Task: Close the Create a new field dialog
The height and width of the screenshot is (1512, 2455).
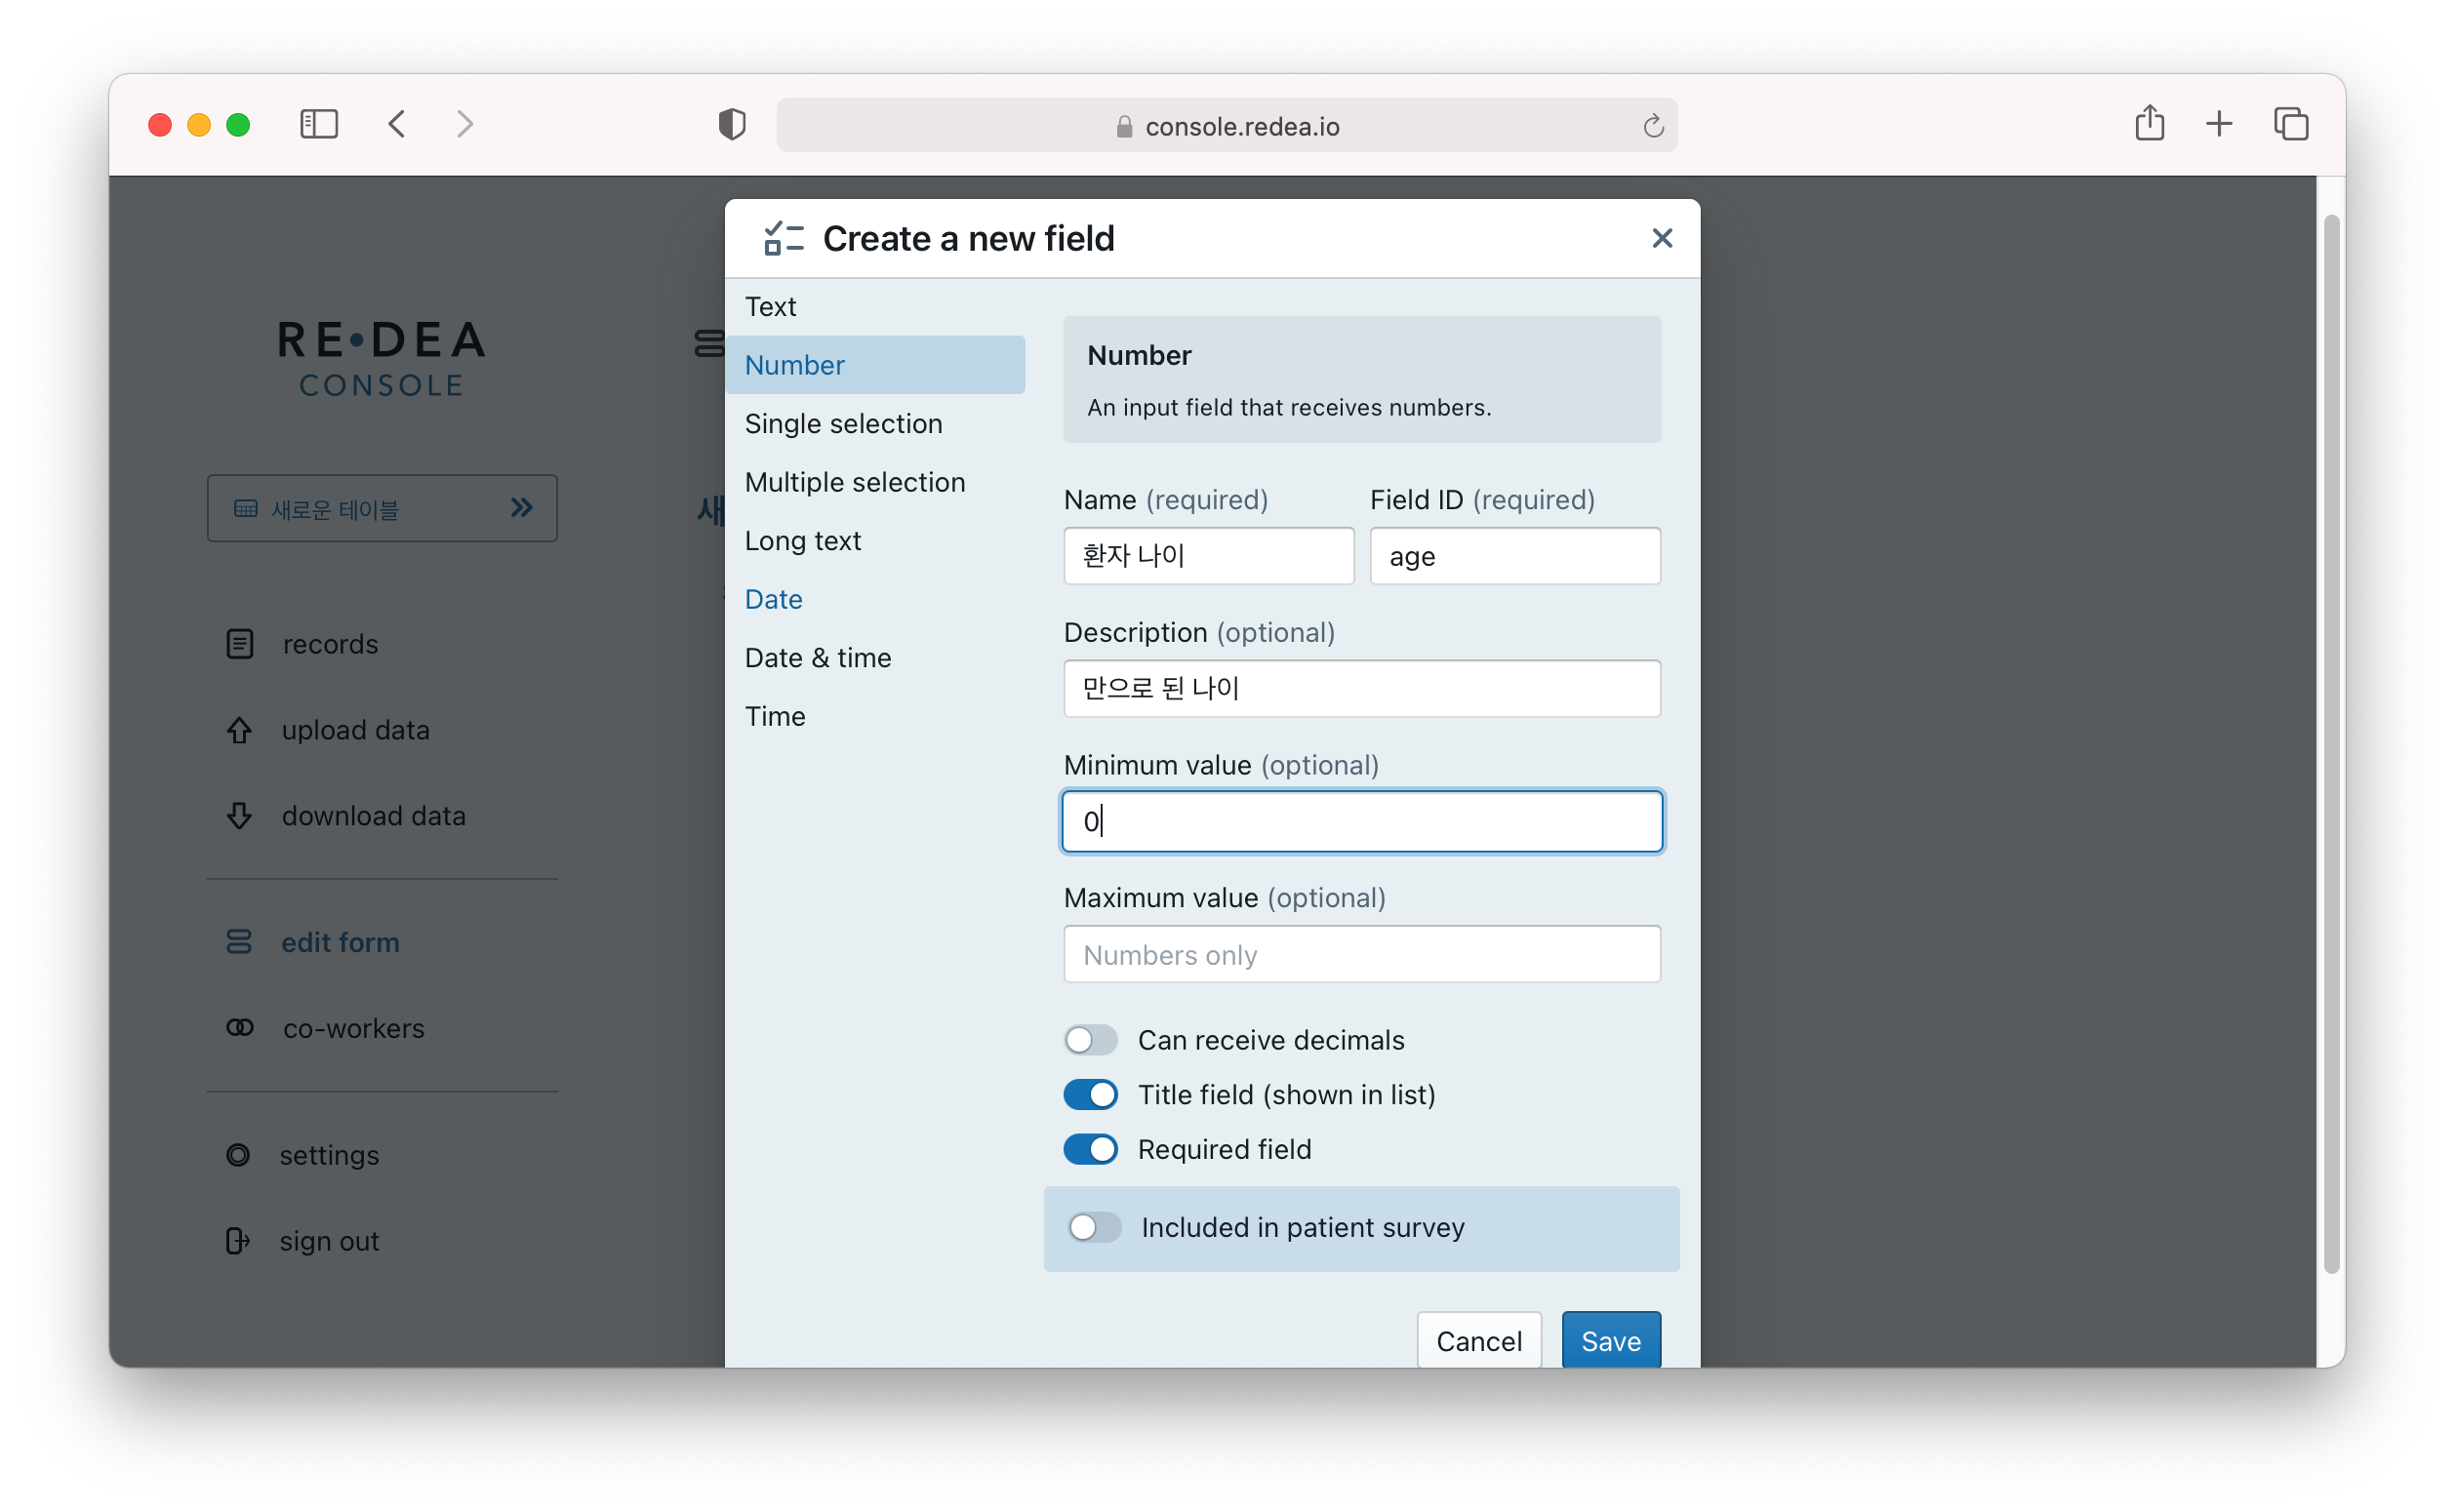Action: pyautogui.click(x=1661, y=238)
